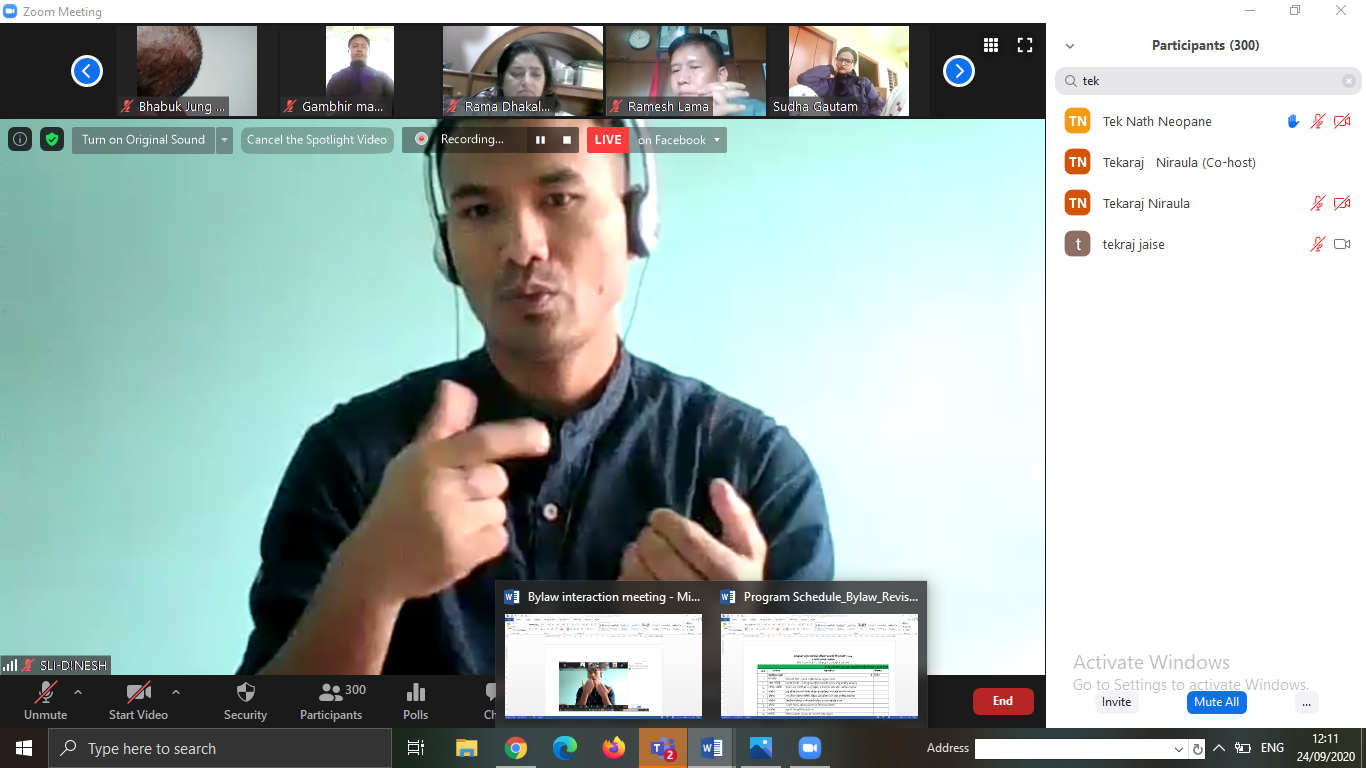Image resolution: width=1366 pixels, height=768 pixels.
Task: Click the red End meeting button
Action: pyautogui.click(x=1003, y=701)
